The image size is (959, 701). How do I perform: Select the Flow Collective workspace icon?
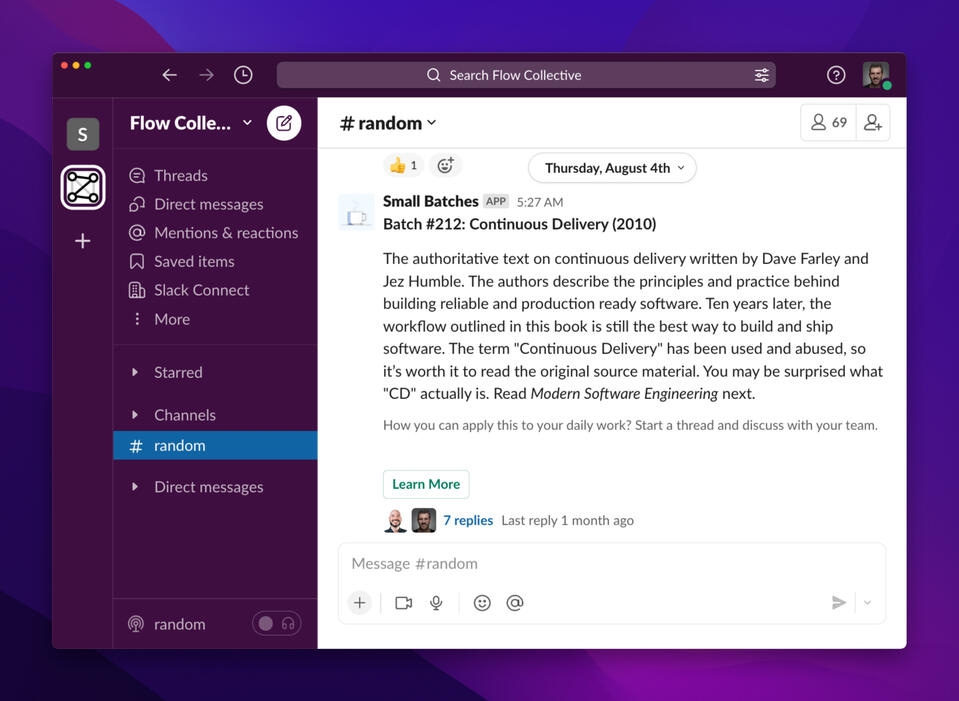click(83, 187)
